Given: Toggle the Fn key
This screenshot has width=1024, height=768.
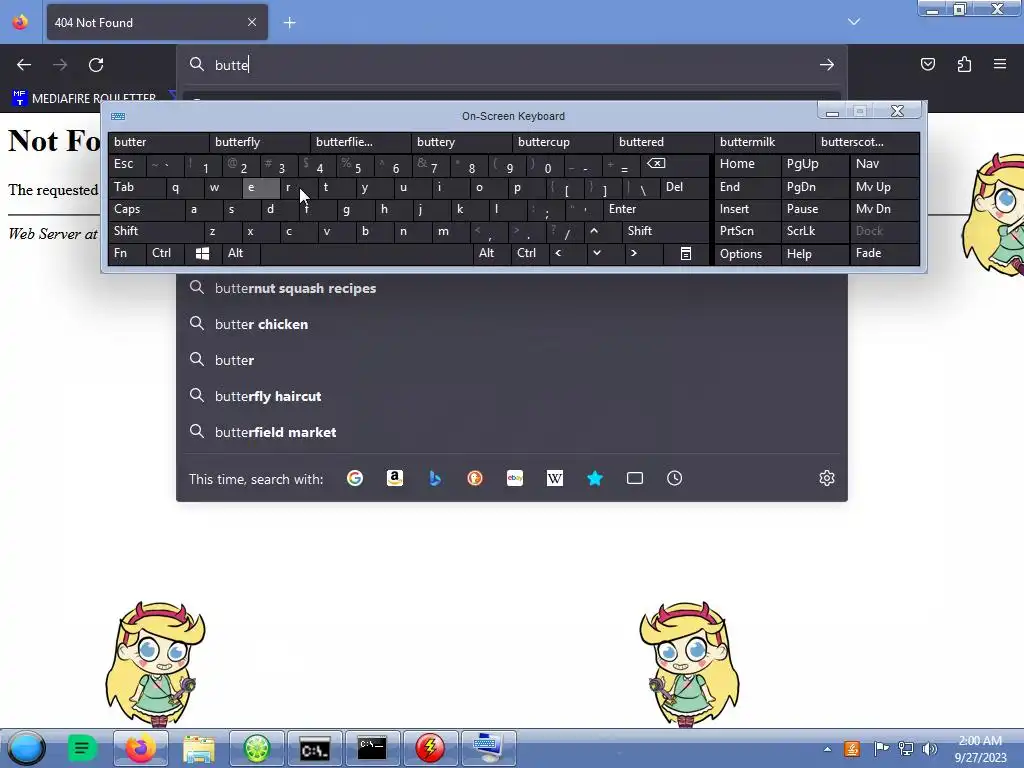Looking at the screenshot, I should click(x=127, y=253).
